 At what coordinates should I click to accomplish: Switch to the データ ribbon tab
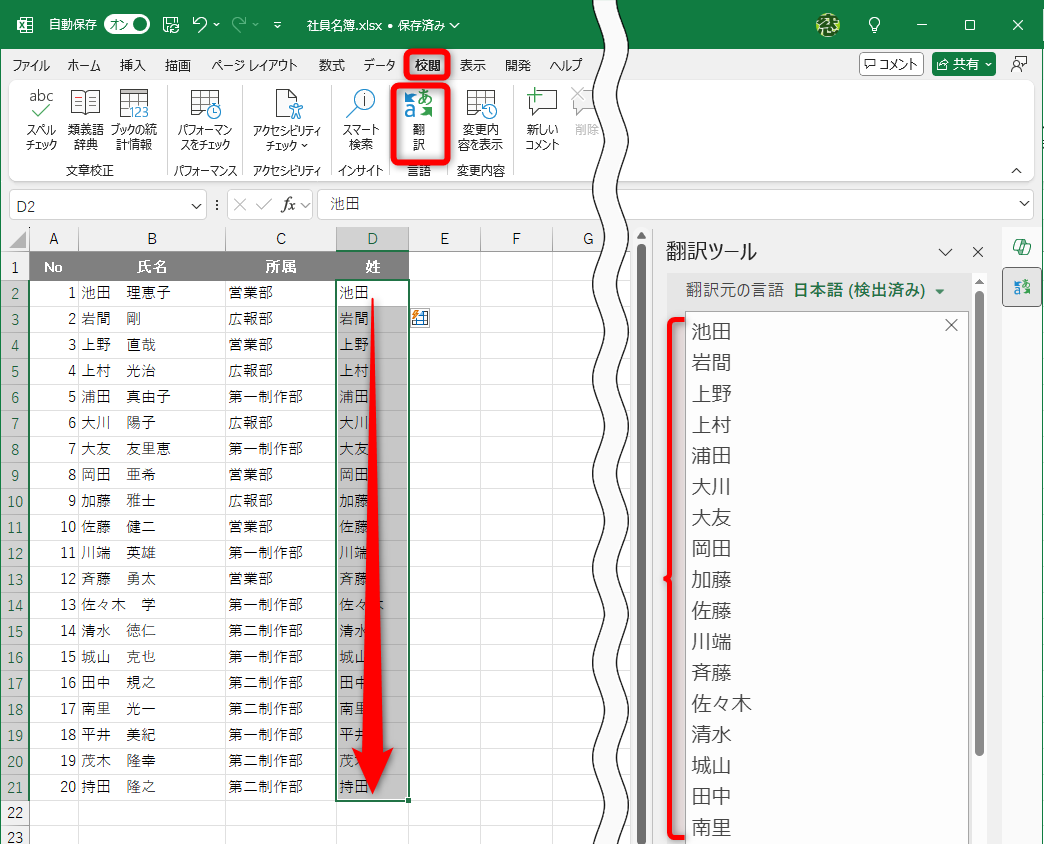(380, 65)
